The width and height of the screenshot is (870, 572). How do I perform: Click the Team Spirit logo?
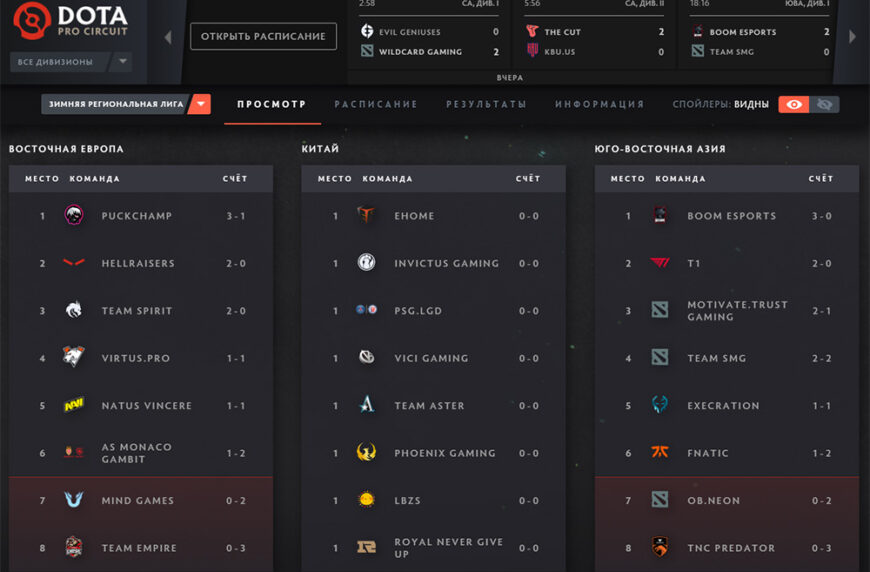click(74, 310)
